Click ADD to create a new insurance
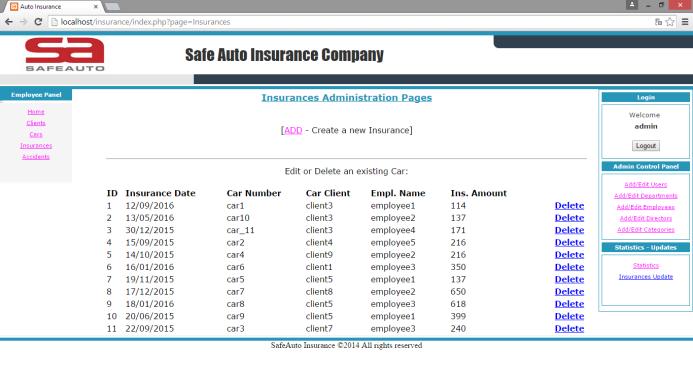The width and height of the screenshot is (693, 373). (x=293, y=130)
